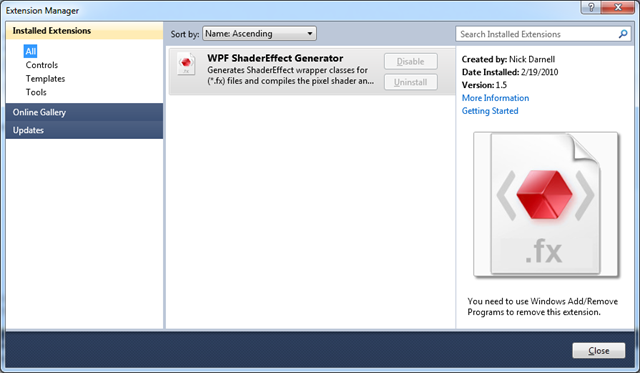Click the help question mark button
Viewport: 640px width, 373px height.
click(591, 7)
